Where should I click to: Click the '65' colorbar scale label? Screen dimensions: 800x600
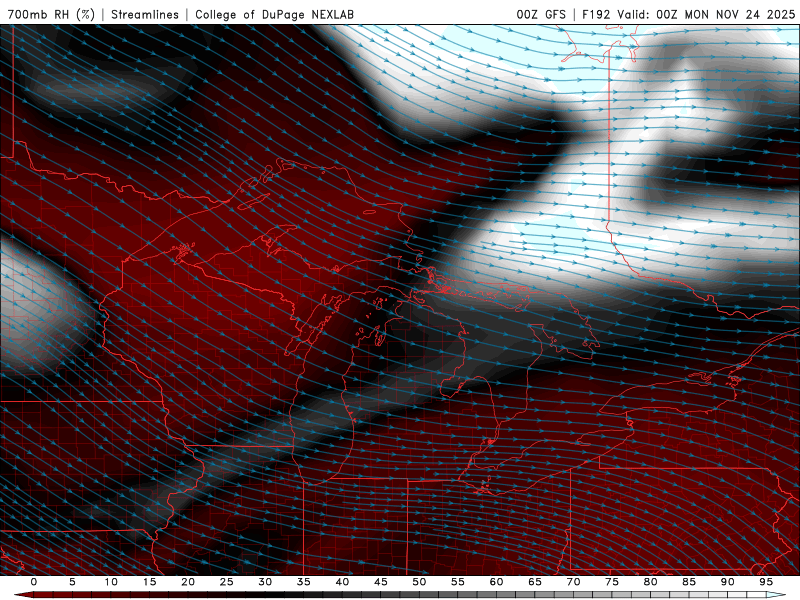(535, 582)
